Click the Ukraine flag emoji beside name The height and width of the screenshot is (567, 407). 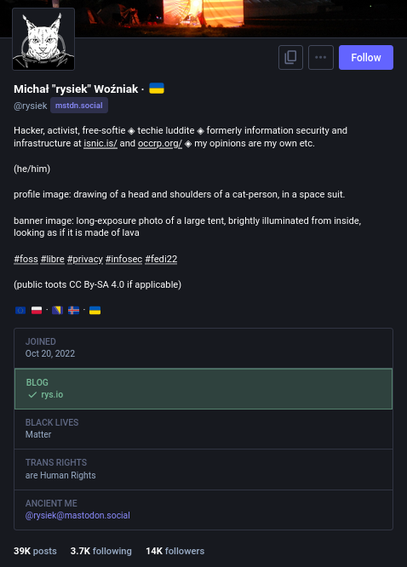coord(157,89)
